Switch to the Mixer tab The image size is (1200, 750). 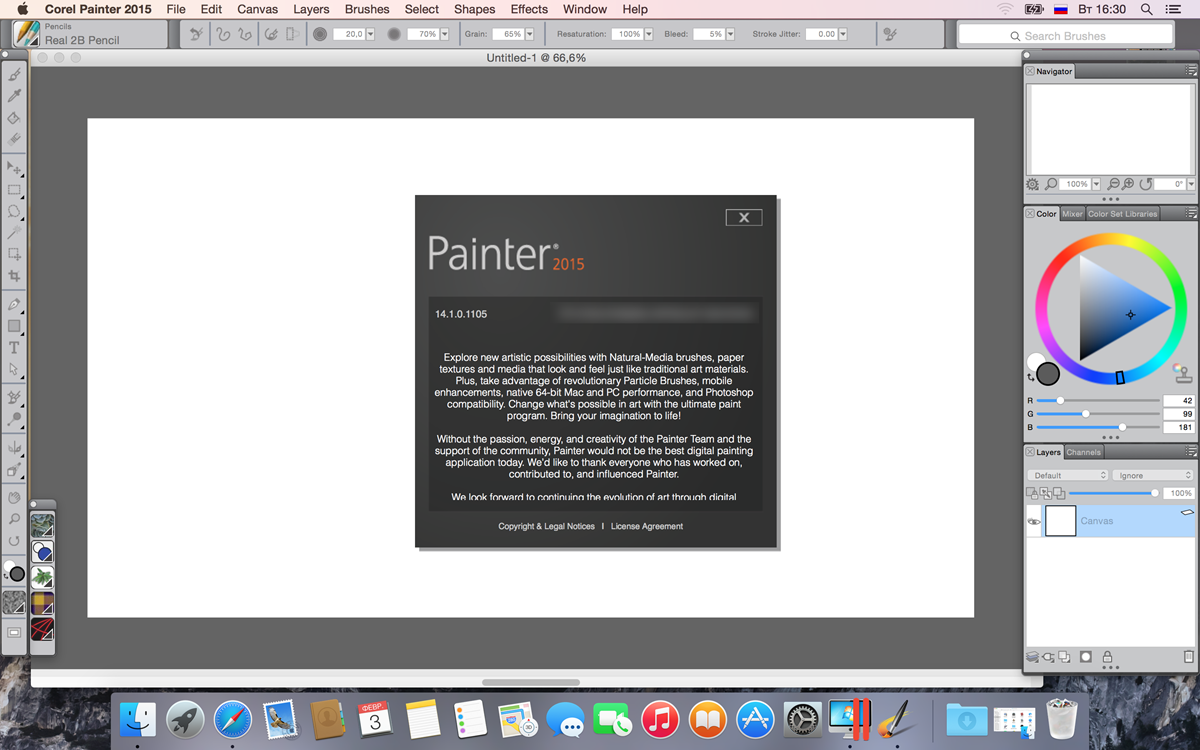[1072, 214]
